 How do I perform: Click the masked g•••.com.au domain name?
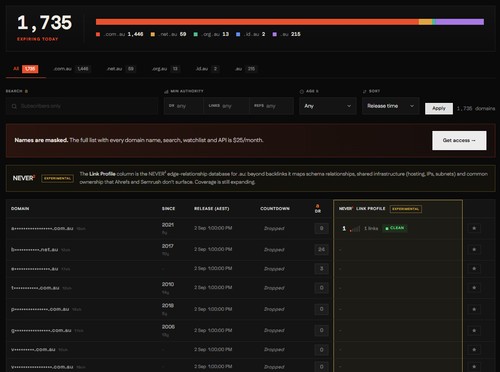pyautogui.click(x=41, y=330)
